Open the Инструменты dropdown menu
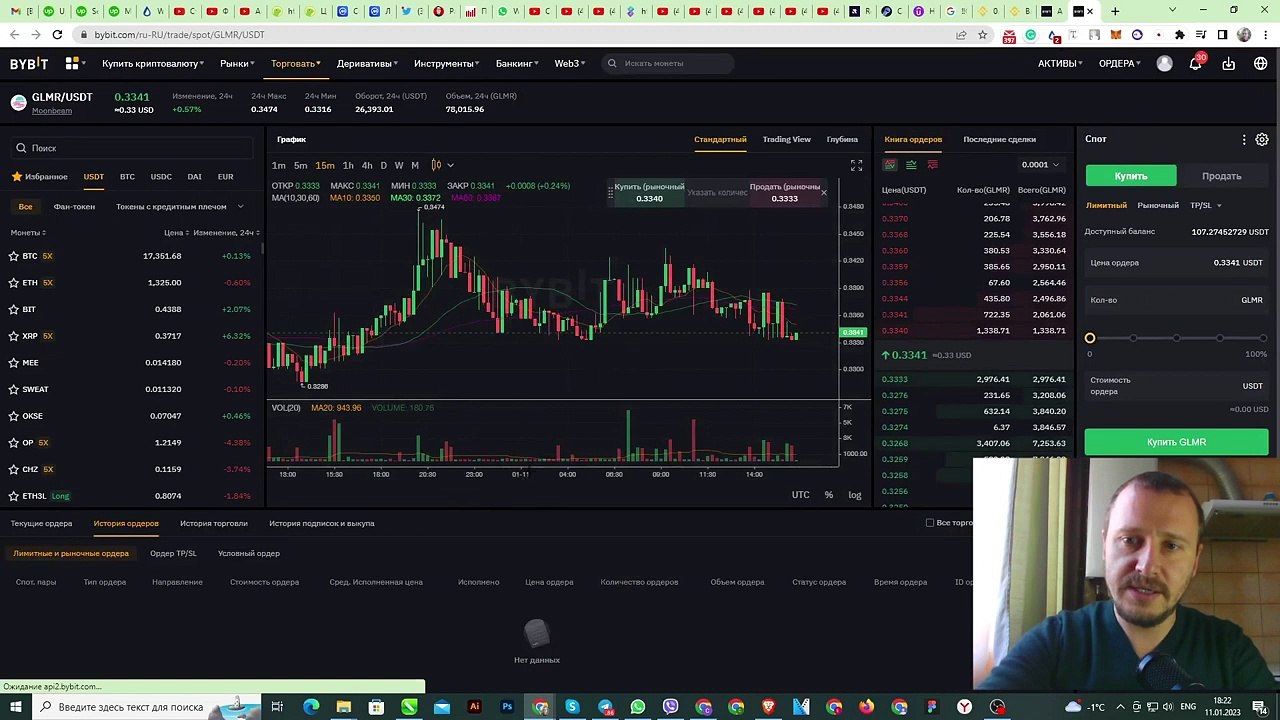Viewport: 1280px width, 720px height. click(x=447, y=63)
